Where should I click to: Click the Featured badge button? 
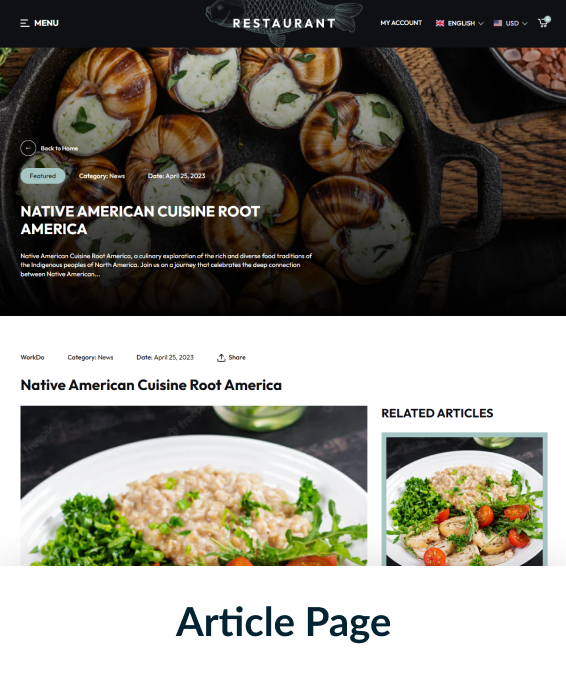click(x=43, y=176)
